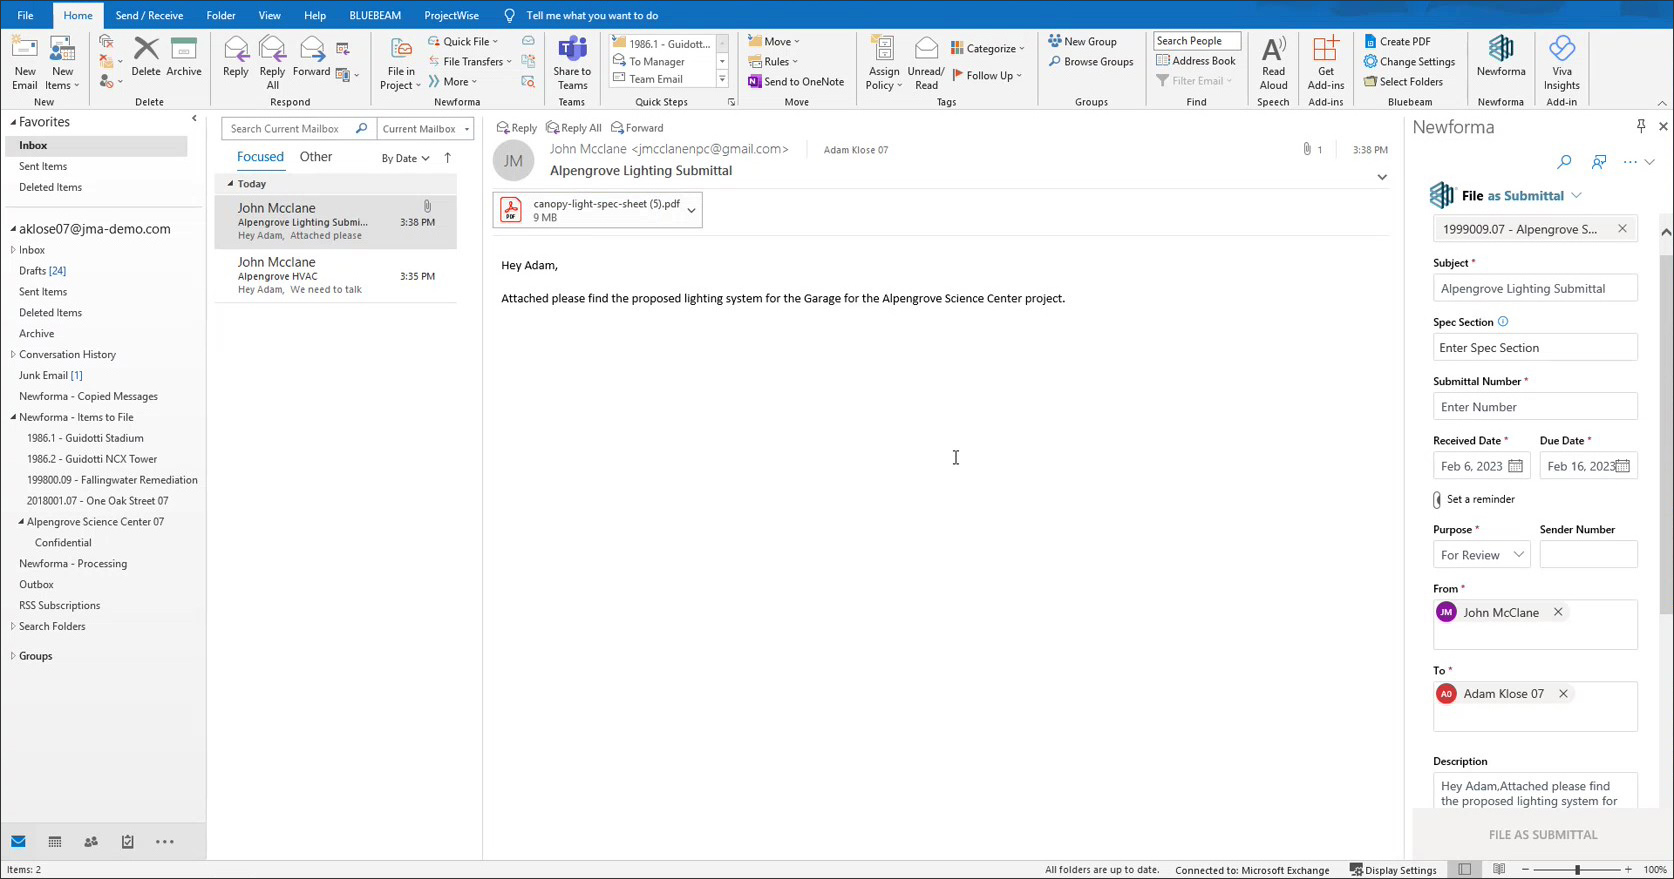Image resolution: width=1674 pixels, height=879 pixels.
Task: Click the Browse Groups button
Action: (1091, 62)
